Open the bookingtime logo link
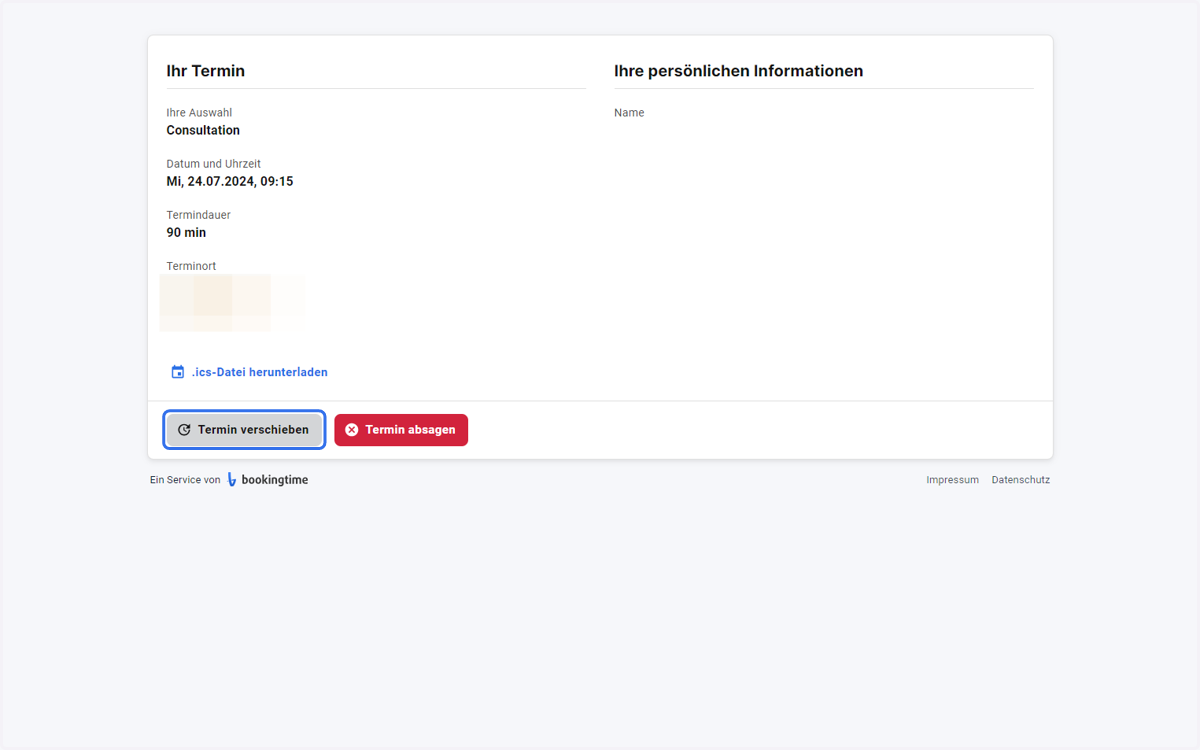The width and height of the screenshot is (1200, 750). (267, 480)
